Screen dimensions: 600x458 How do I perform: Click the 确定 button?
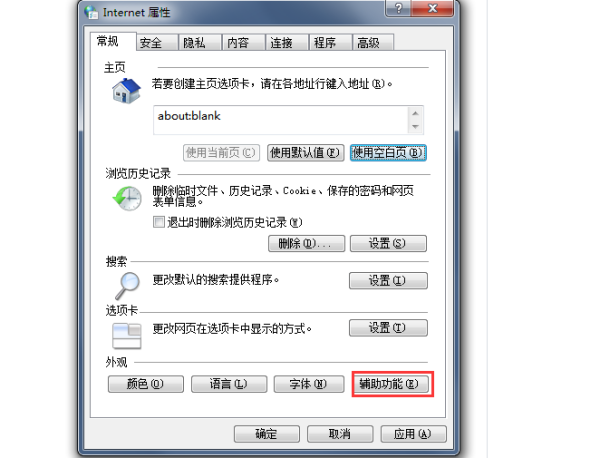coord(267,434)
